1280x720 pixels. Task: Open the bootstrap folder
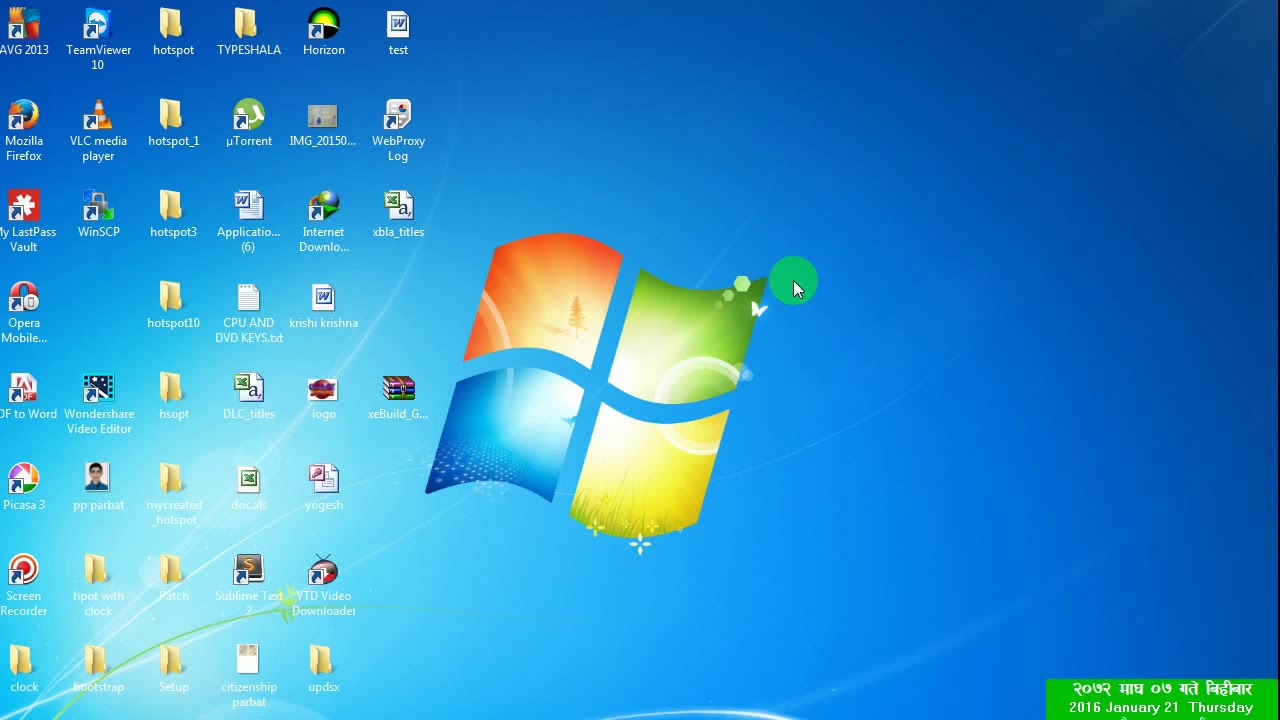98,669
